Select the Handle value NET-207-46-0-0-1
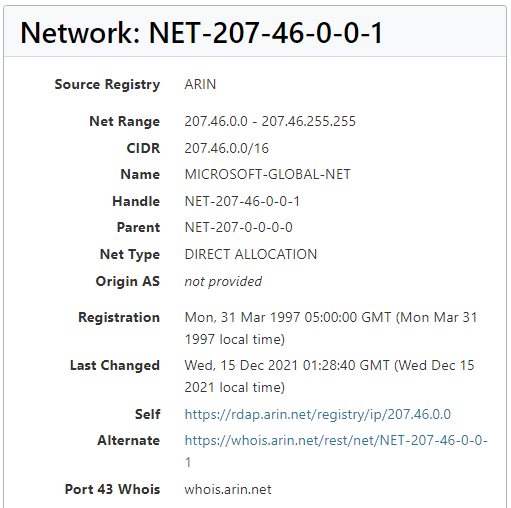 click(242, 201)
